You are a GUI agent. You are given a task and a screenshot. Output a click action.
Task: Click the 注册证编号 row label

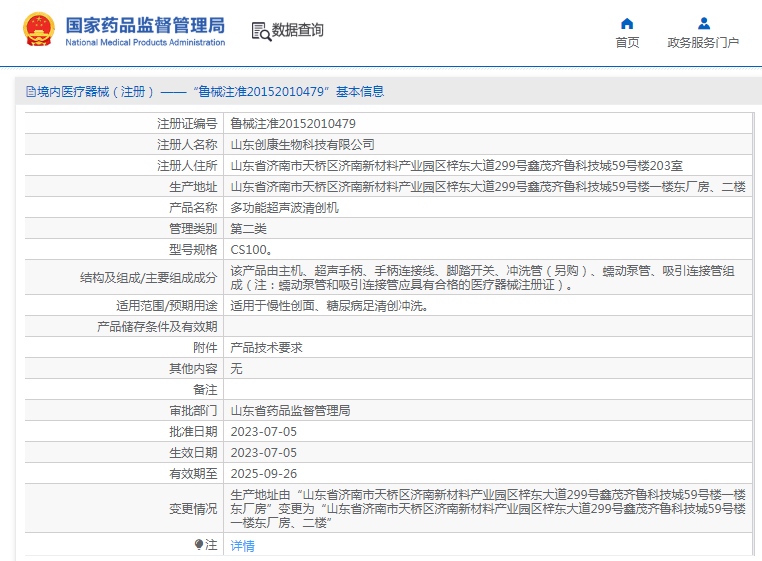[x=187, y=123]
